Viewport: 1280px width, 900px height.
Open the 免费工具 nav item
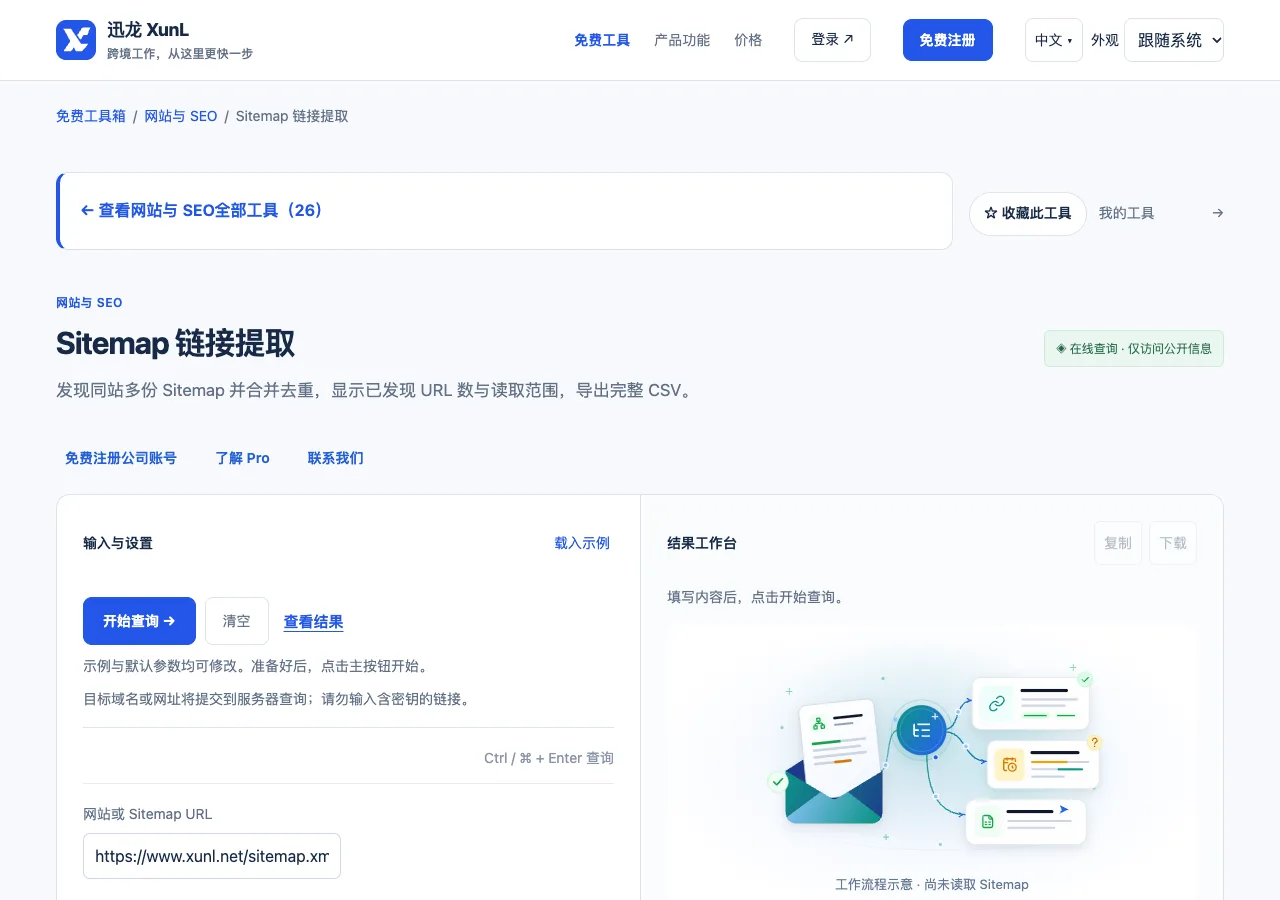tap(602, 40)
